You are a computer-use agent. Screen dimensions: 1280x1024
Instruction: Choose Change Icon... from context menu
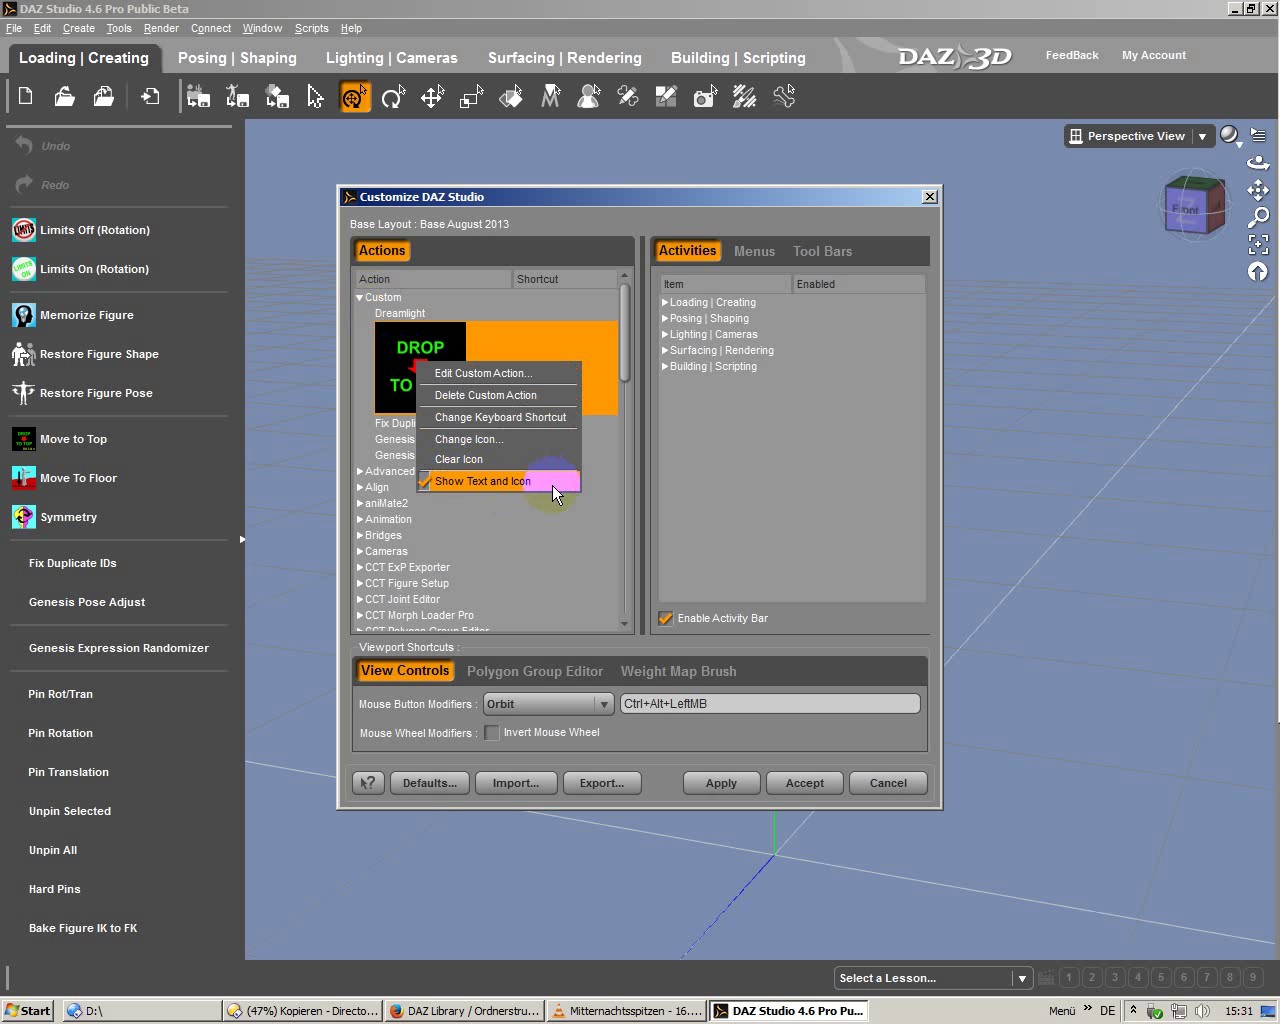[x=469, y=439]
